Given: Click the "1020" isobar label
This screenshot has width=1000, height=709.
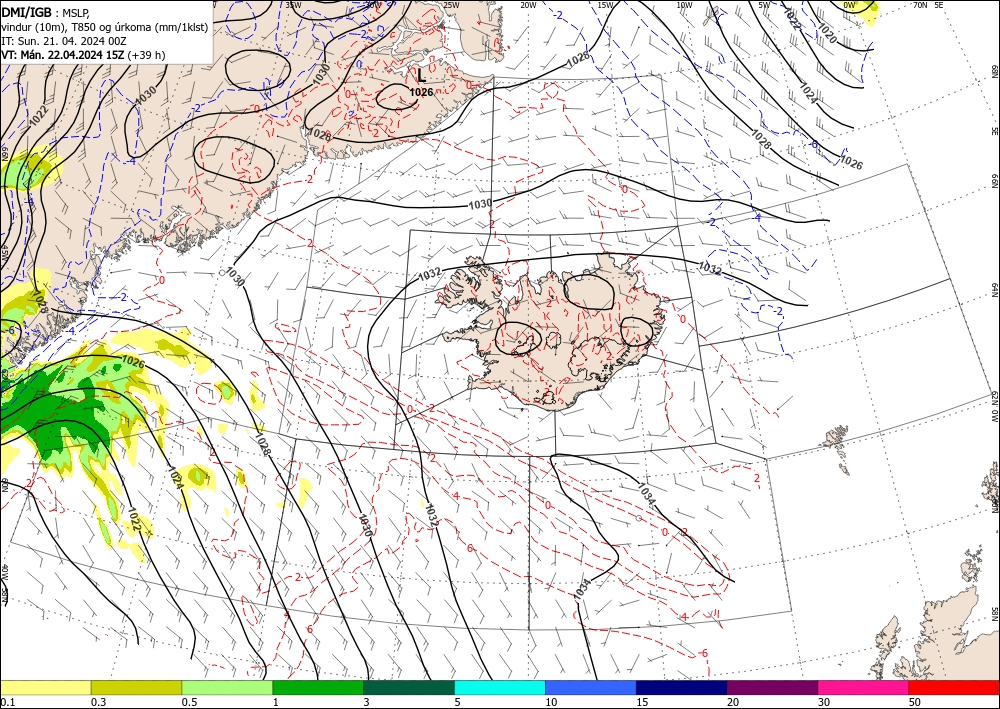Looking at the screenshot, I should tap(827, 33).
